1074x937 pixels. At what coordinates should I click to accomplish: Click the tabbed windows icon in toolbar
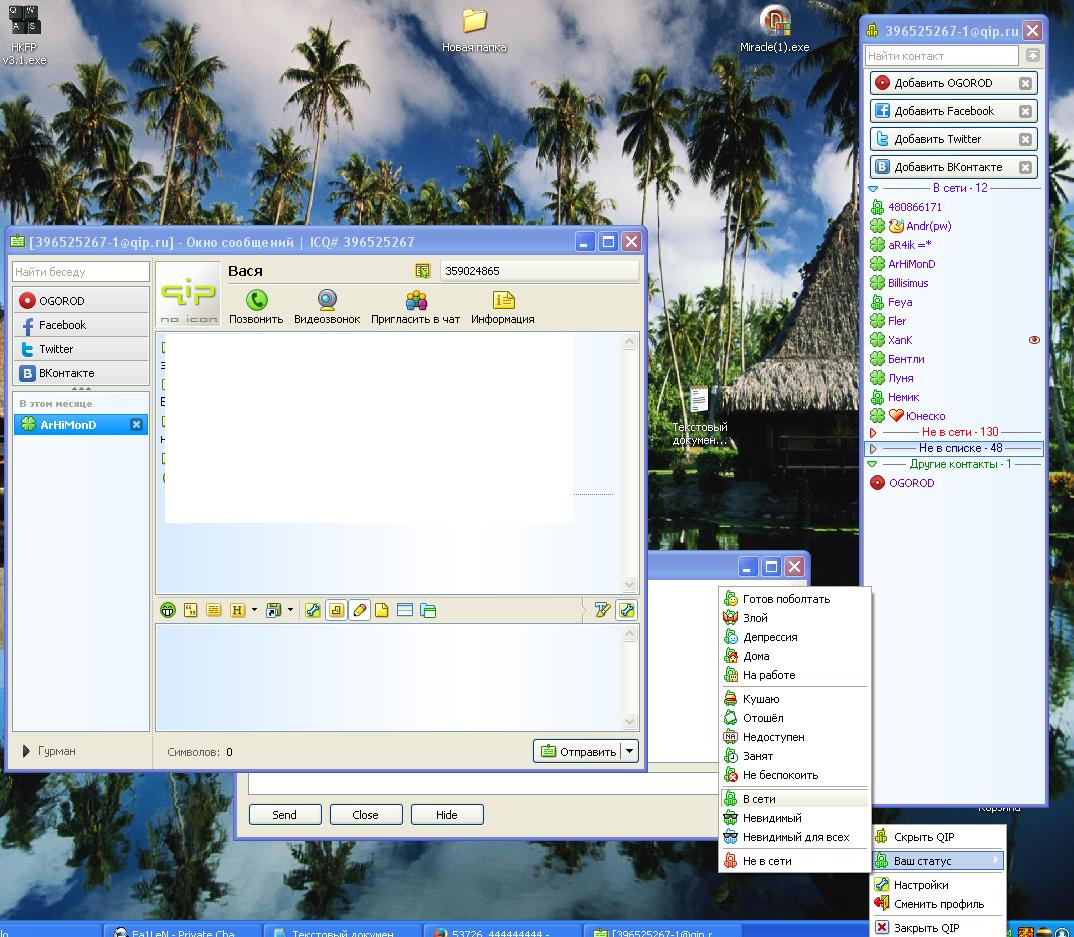point(428,610)
